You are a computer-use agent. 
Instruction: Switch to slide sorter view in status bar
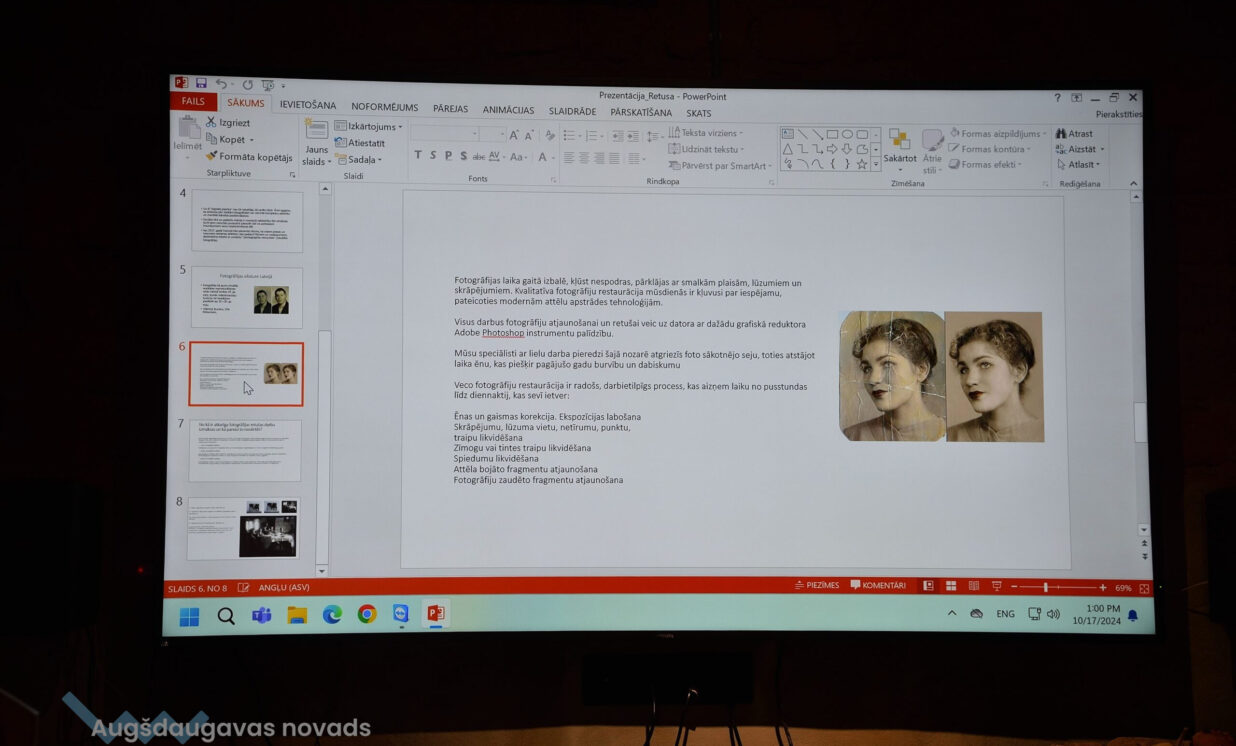[948, 586]
